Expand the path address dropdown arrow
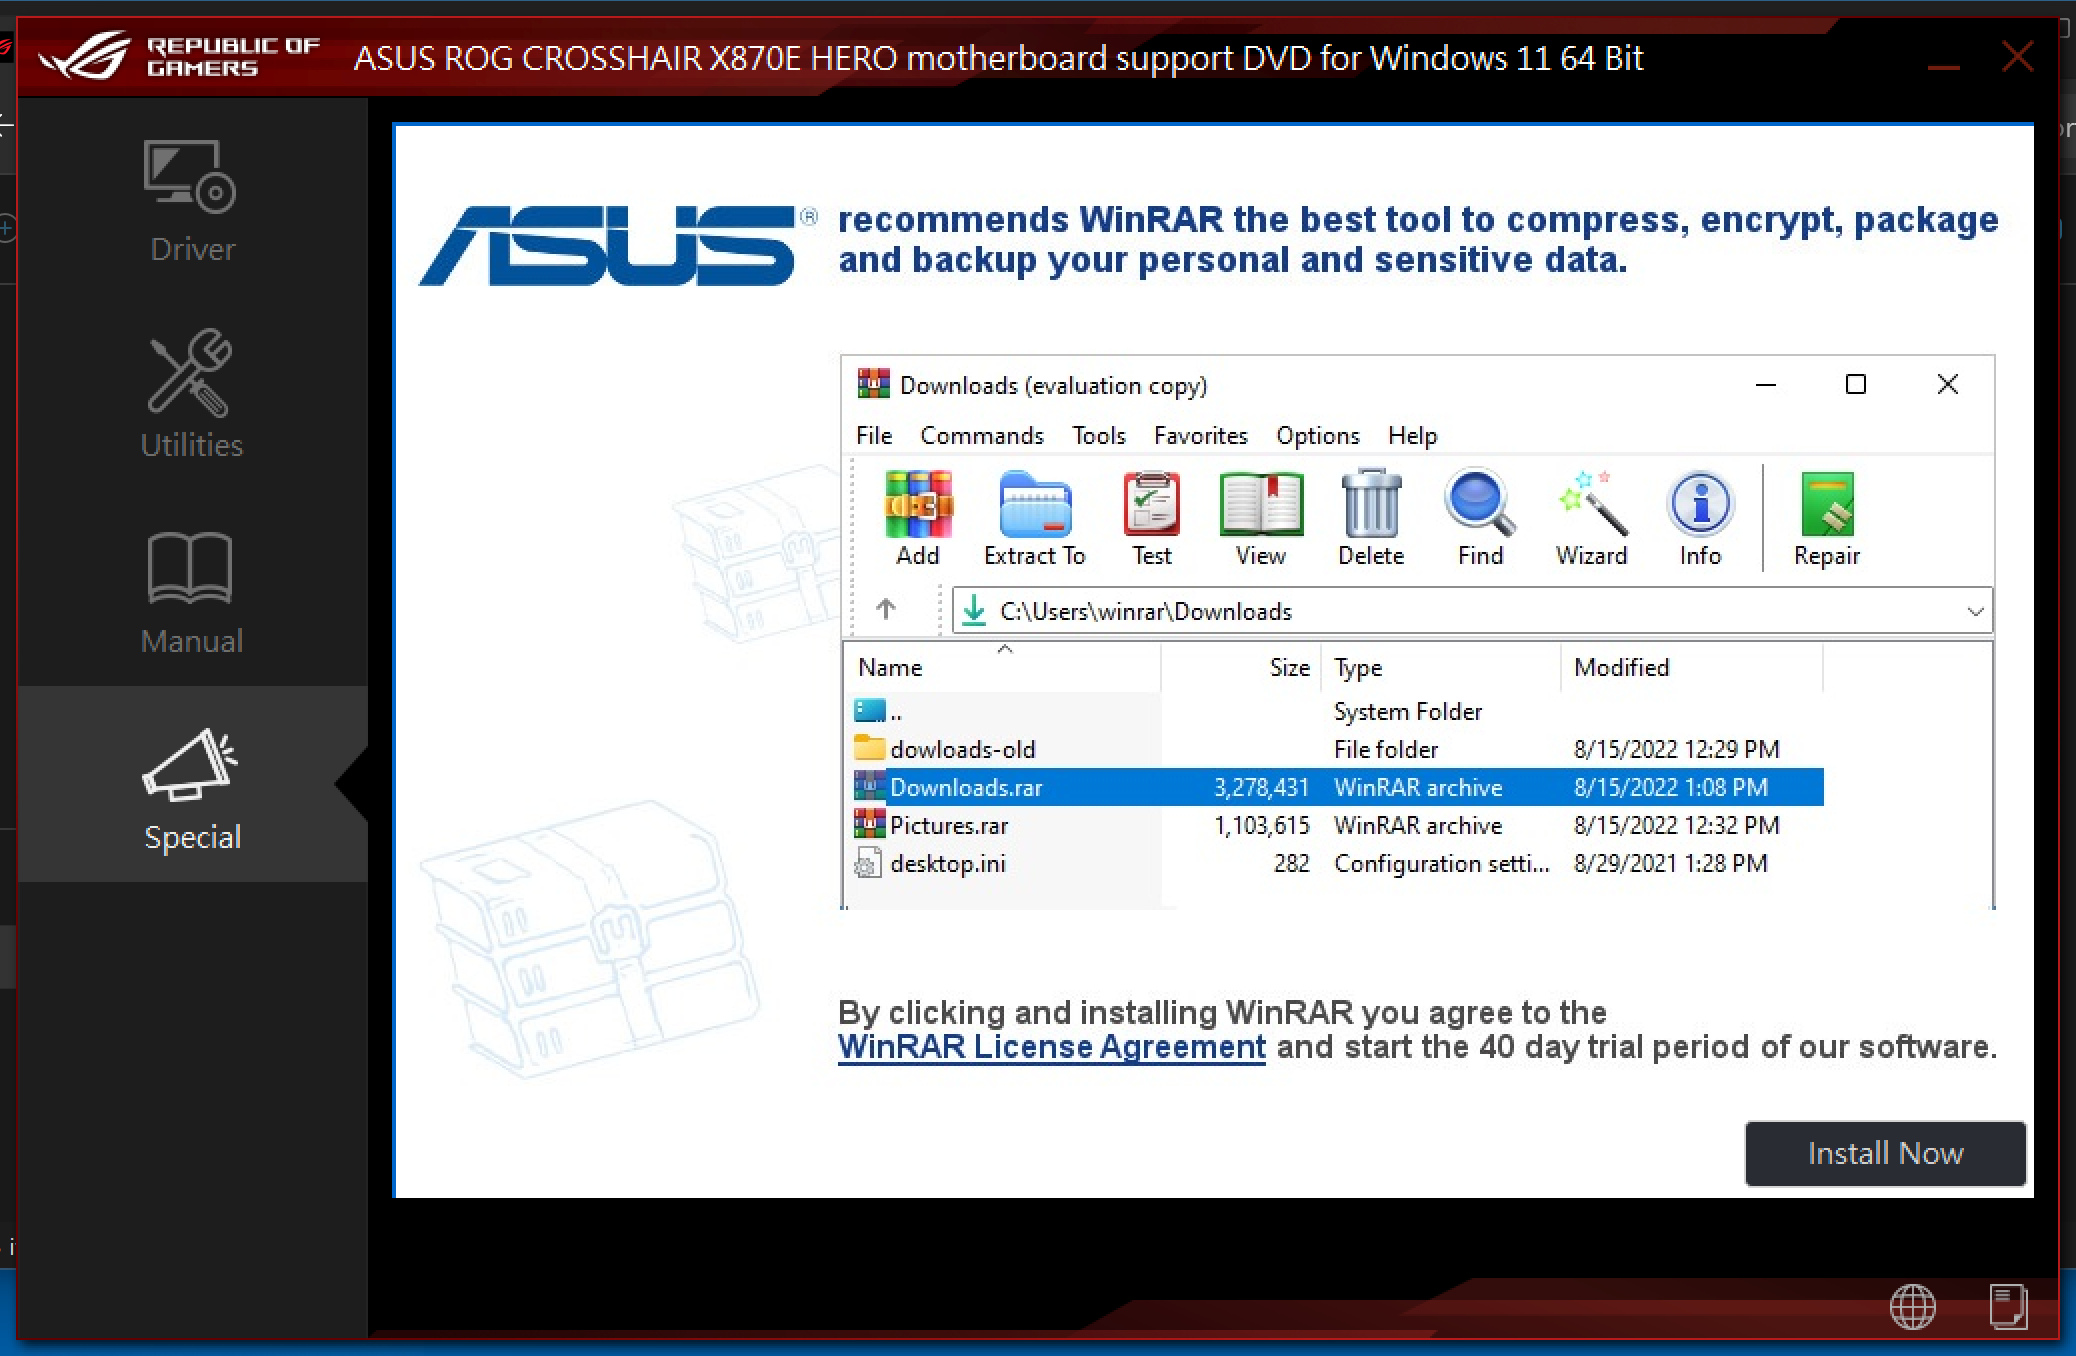 click(1975, 611)
